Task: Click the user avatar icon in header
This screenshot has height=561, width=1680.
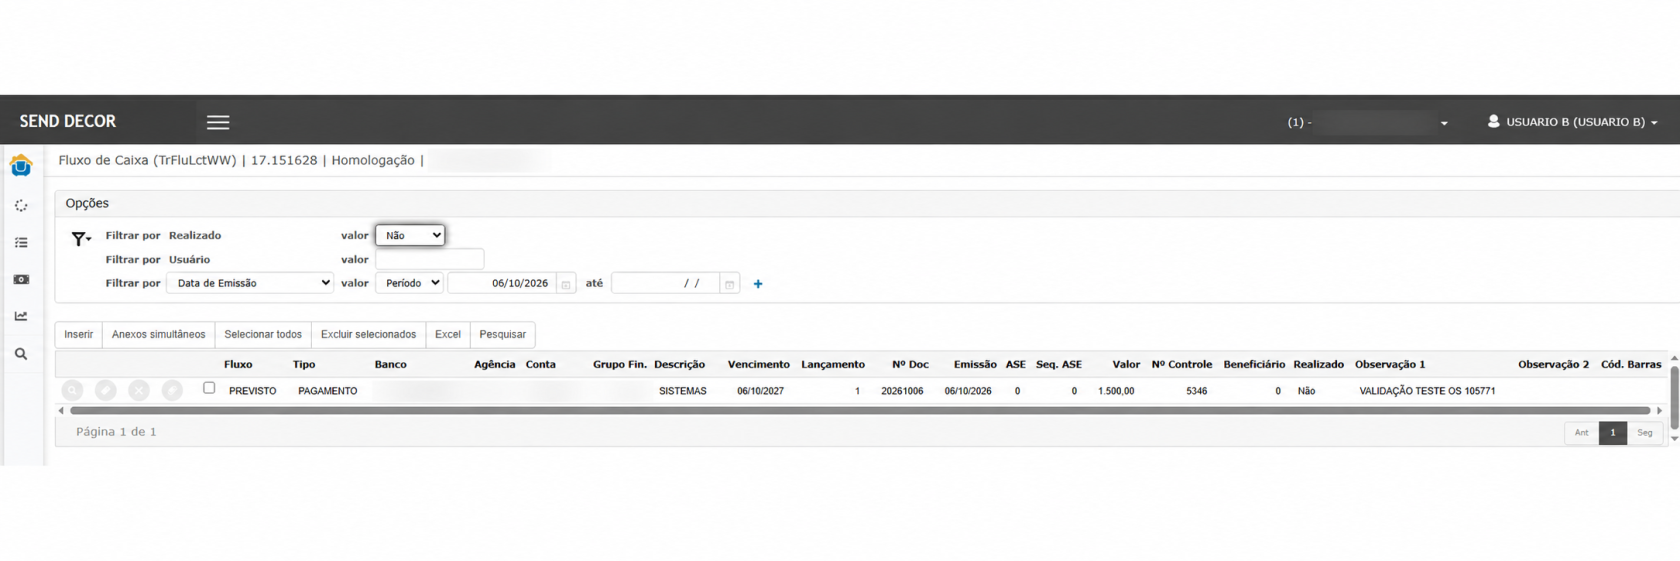Action: click(1493, 121)
